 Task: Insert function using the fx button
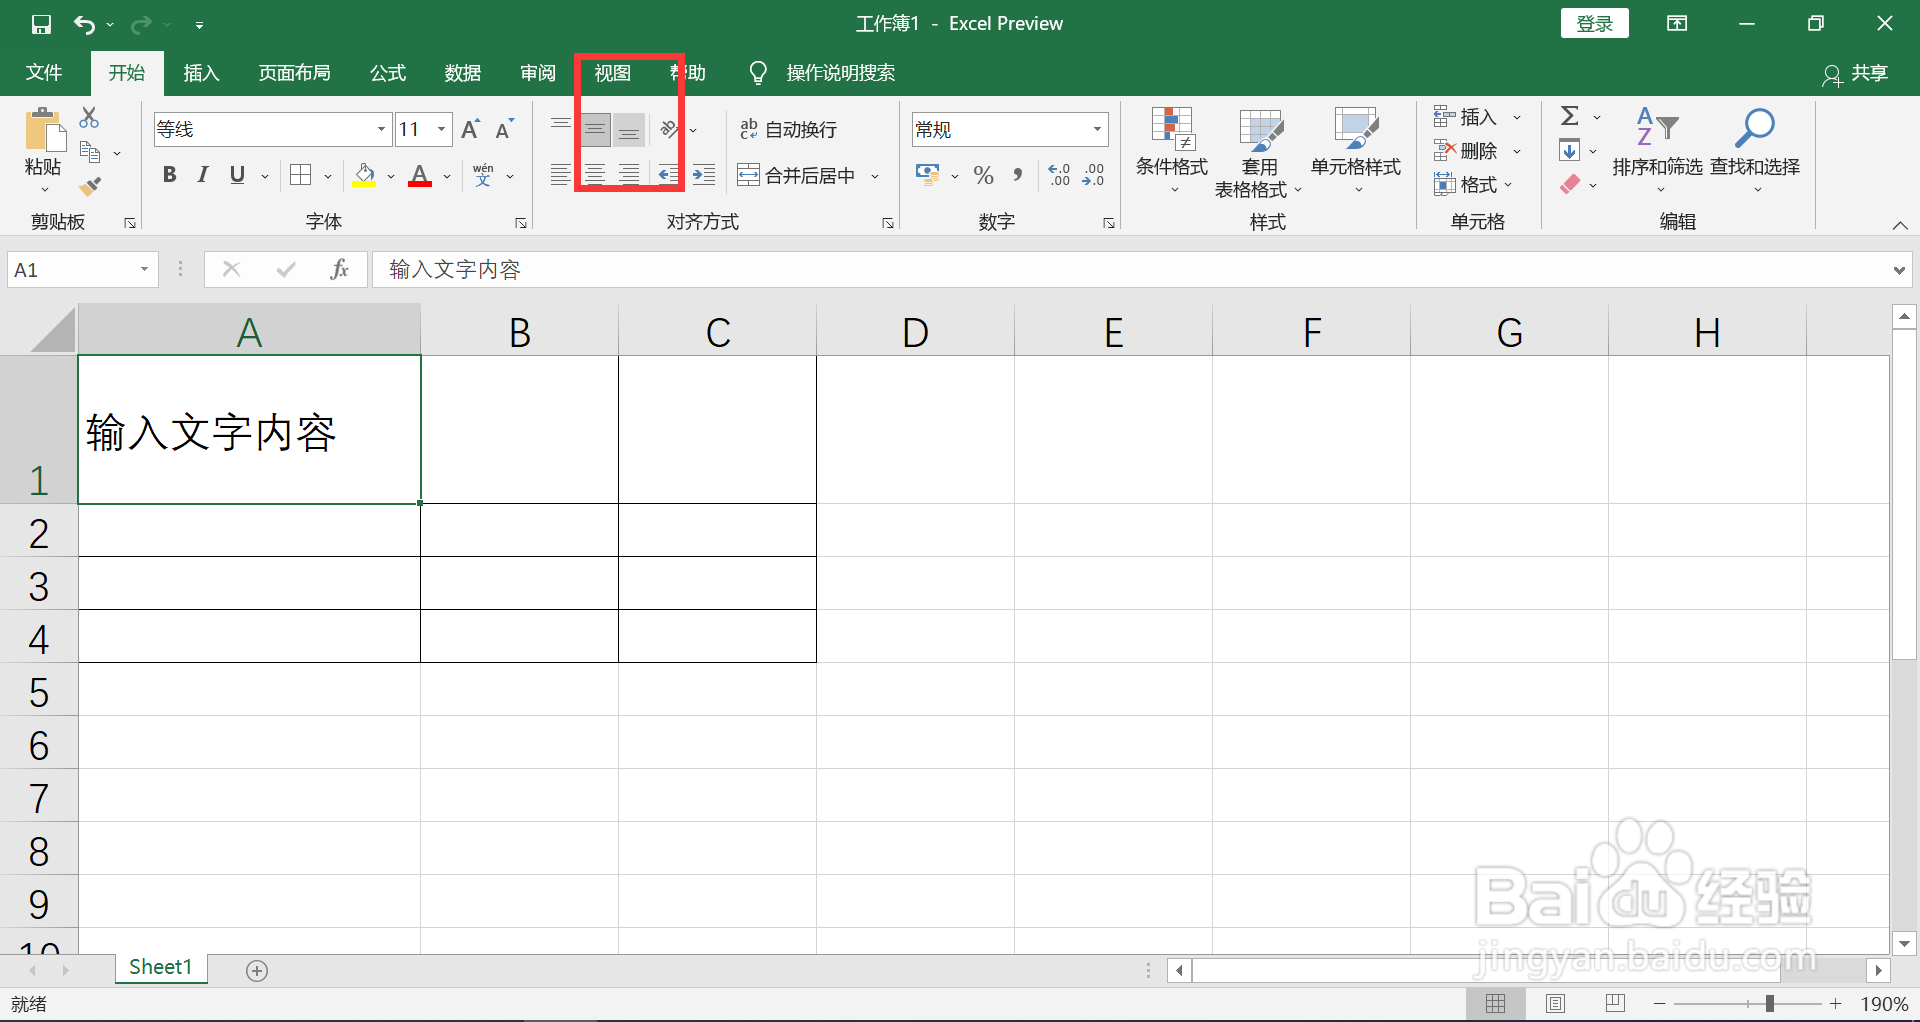(x=340, y=269)
